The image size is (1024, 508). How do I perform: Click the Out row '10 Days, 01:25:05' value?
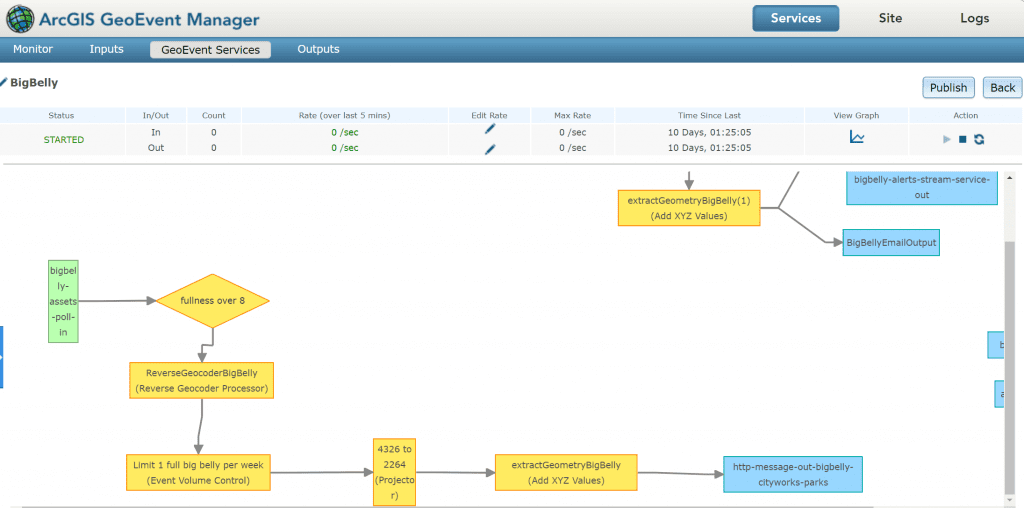710,148
